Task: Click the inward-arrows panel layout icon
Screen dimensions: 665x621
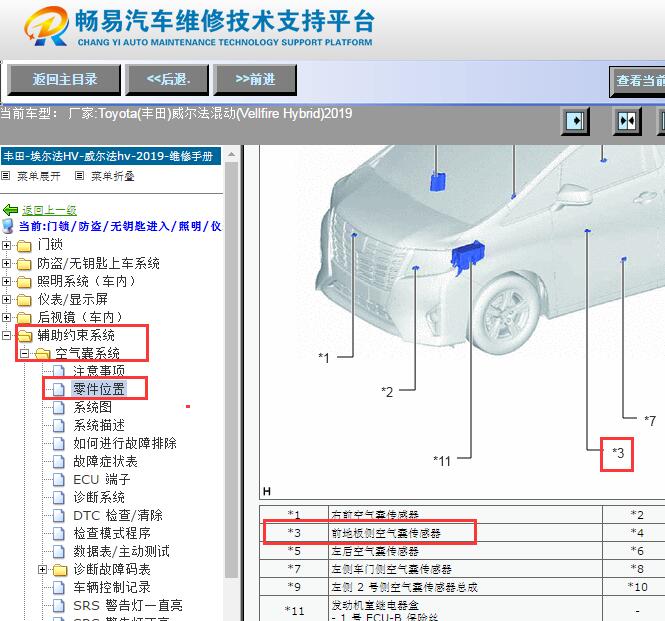Action: (x=627, y=121)
